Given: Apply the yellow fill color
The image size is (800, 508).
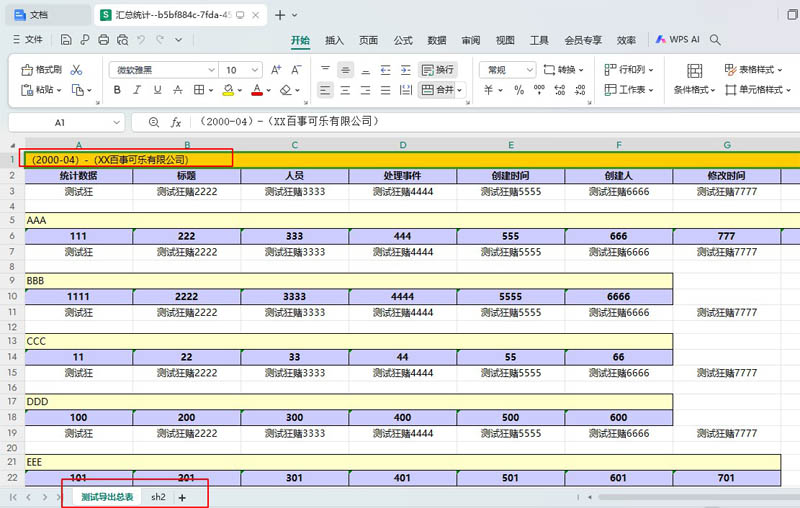Looking at the screenshot, I should point(229,90).
